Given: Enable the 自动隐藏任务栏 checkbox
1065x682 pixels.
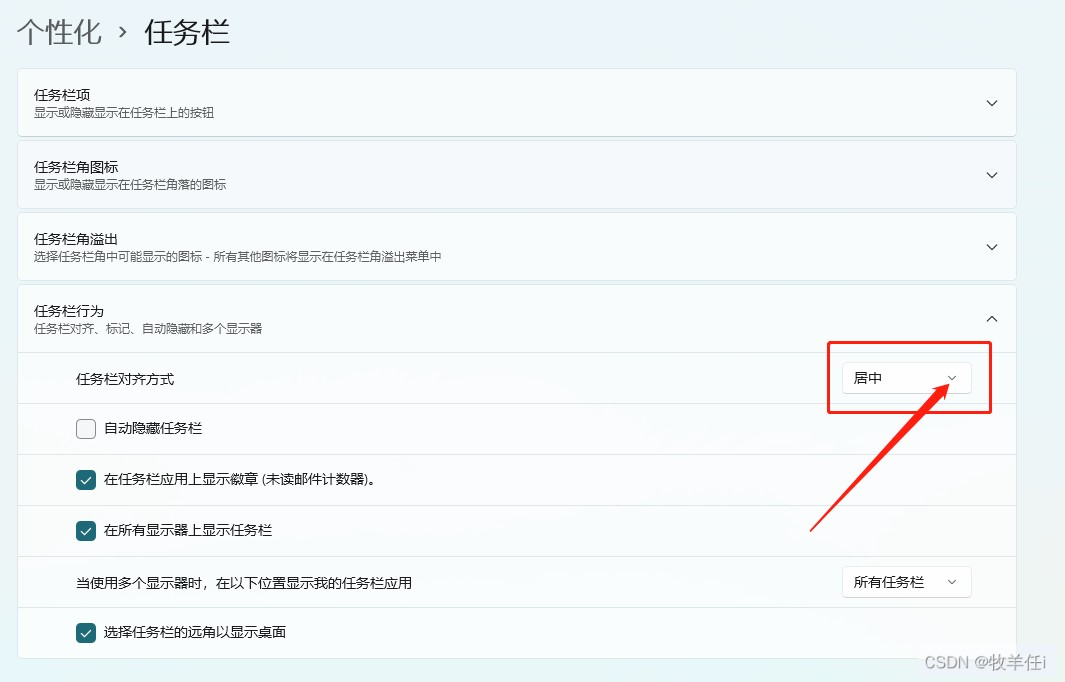Looking at the screenshot, I should click(x=86, y=429).
